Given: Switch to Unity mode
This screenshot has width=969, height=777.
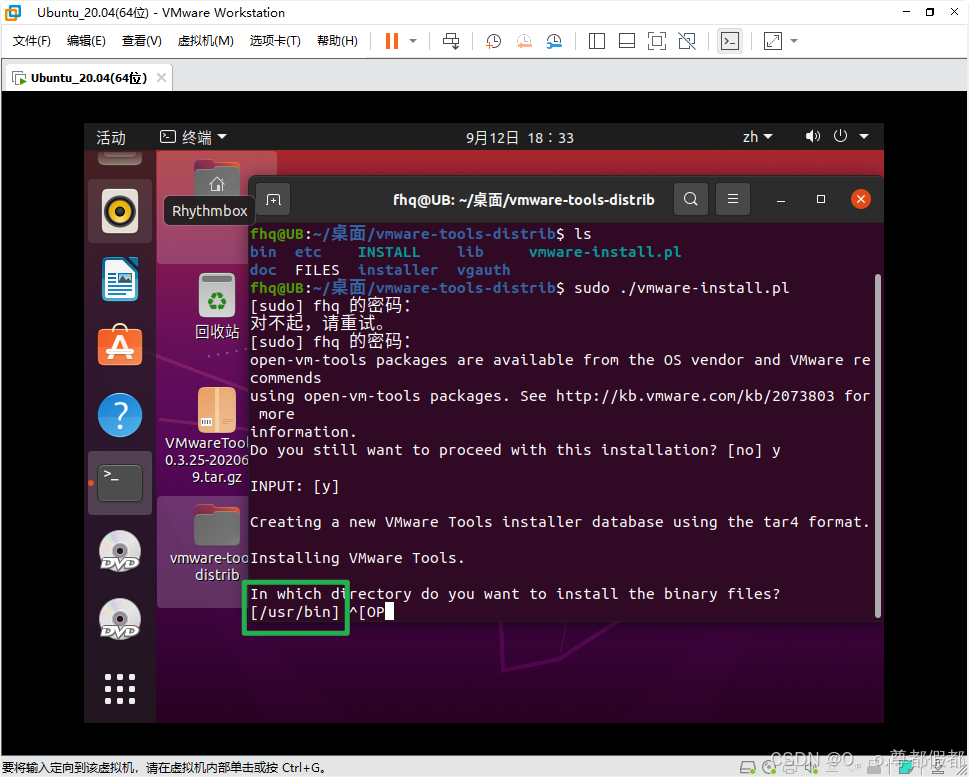Looking at the screenshot, I should 687,41.
